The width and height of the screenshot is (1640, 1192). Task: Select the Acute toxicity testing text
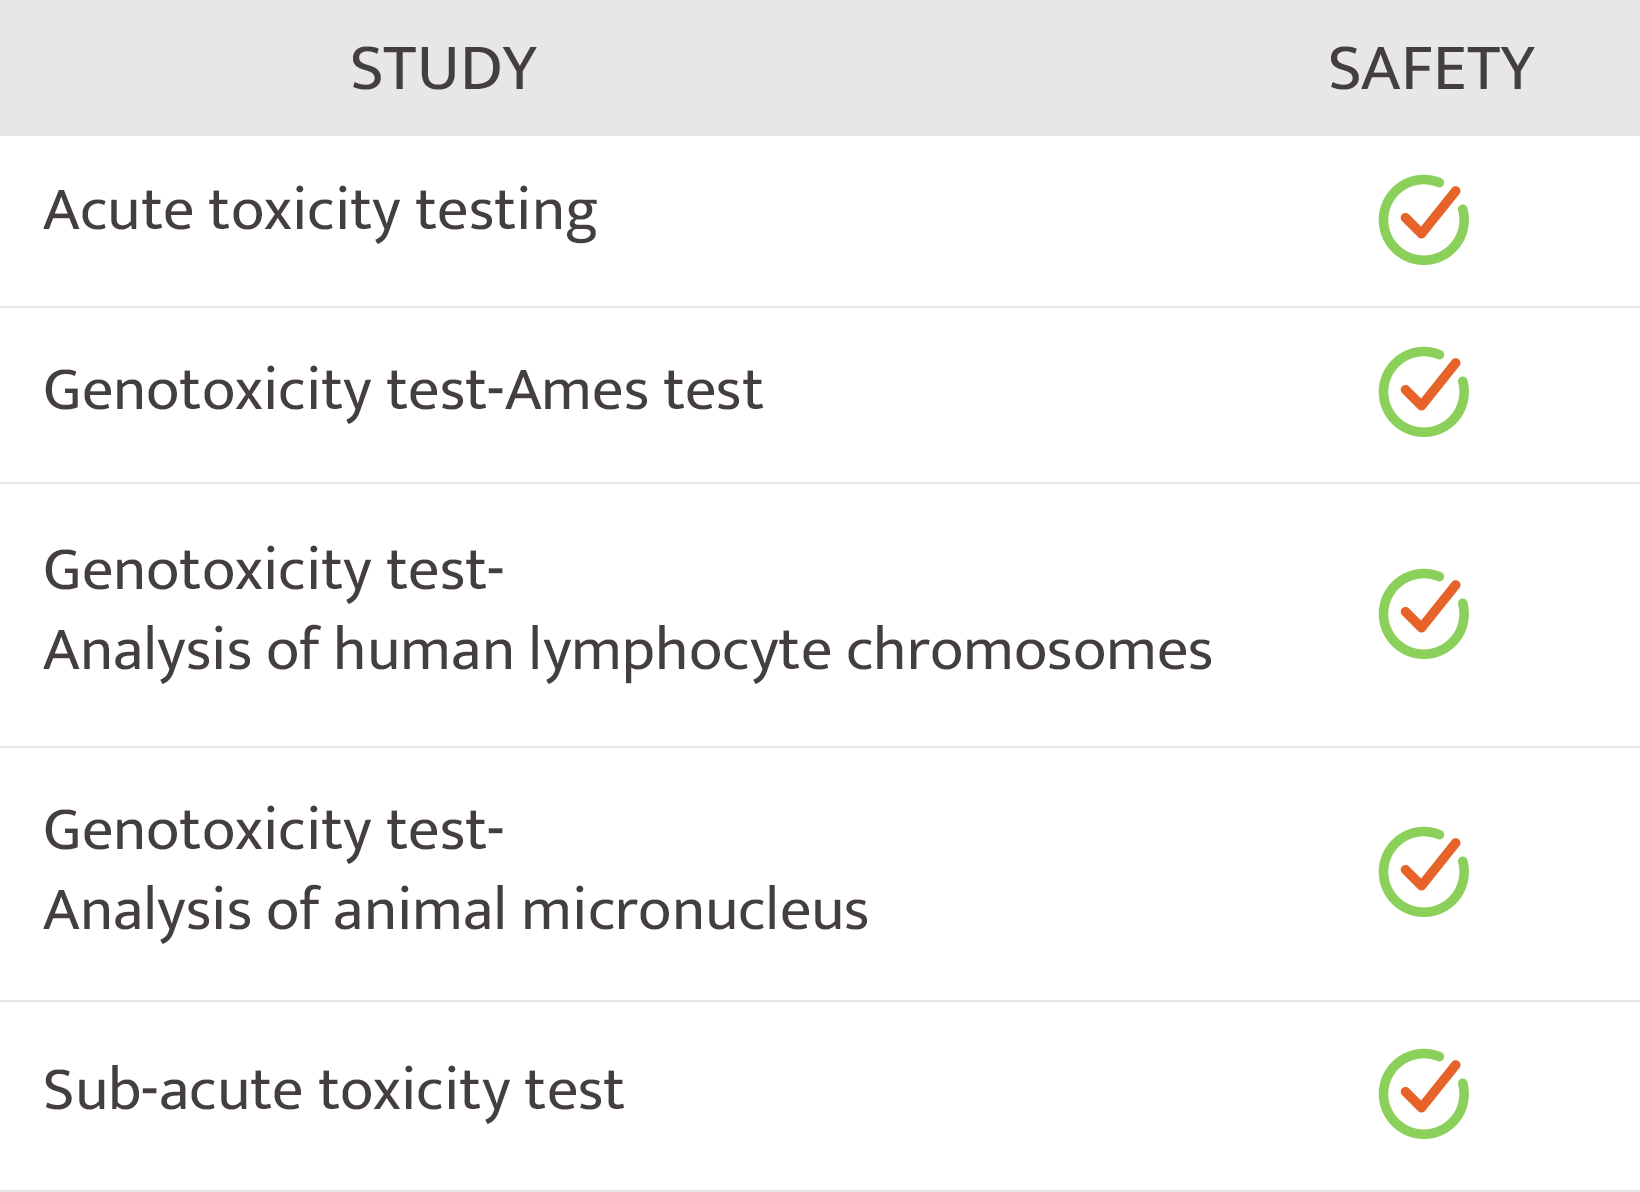coord(320,211)
